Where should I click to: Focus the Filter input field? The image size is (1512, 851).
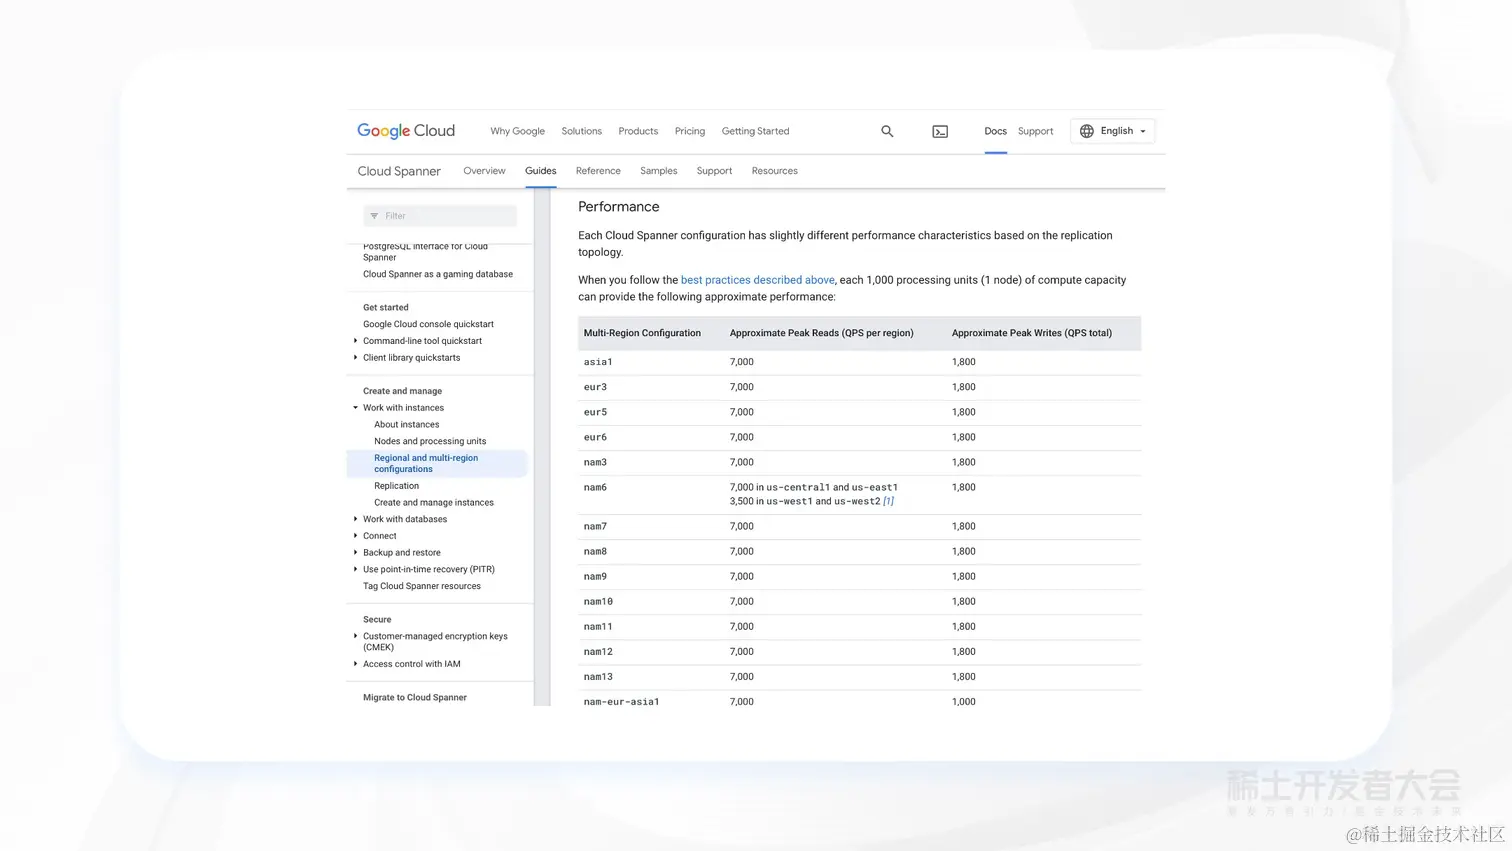coord(440,216)
